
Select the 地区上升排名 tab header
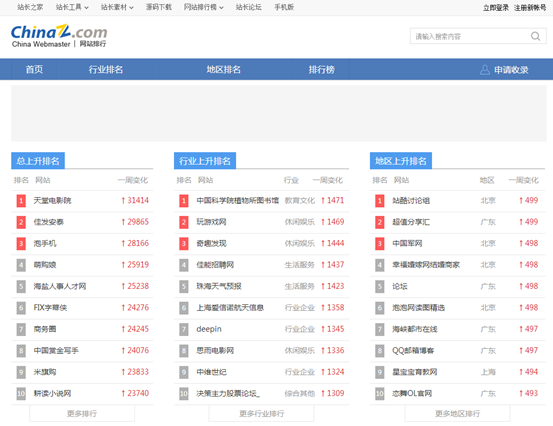tap(401, 161)
